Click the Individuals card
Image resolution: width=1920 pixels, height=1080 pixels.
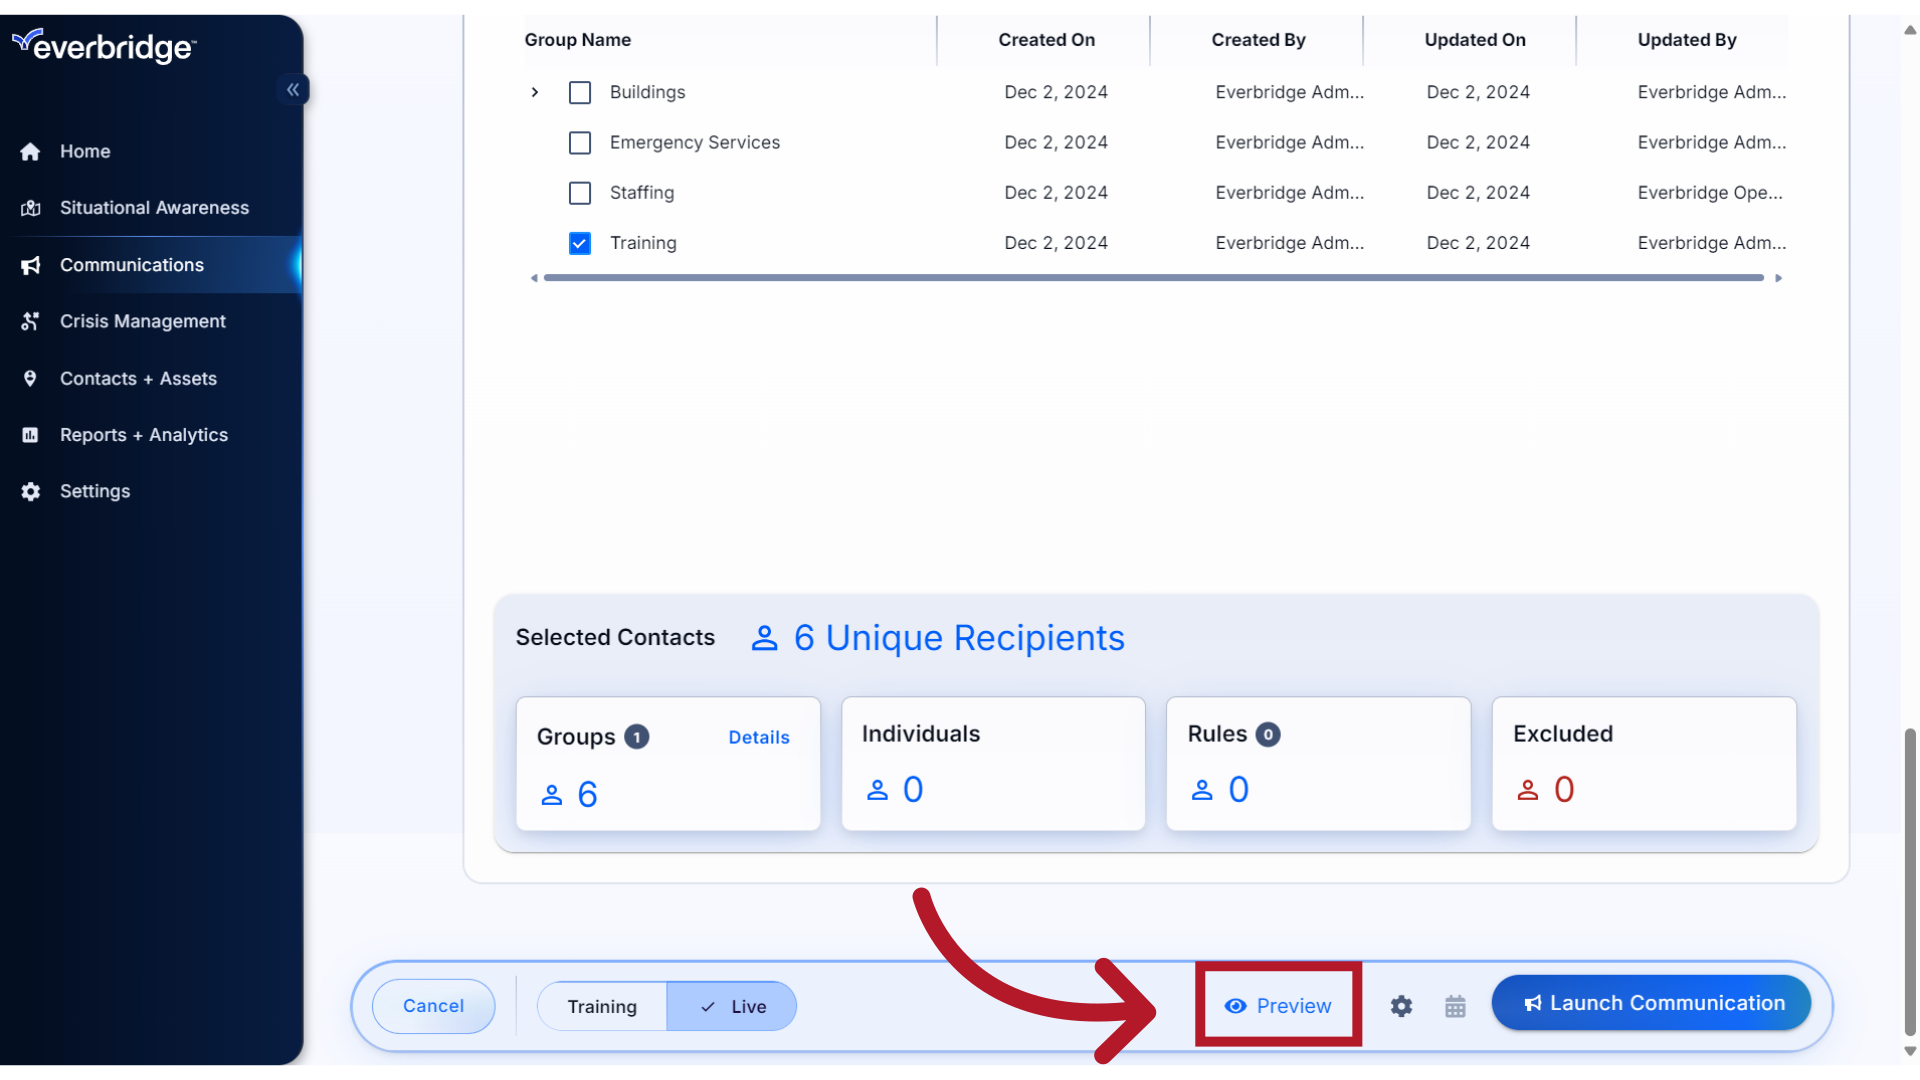click(x=993, y=764)
